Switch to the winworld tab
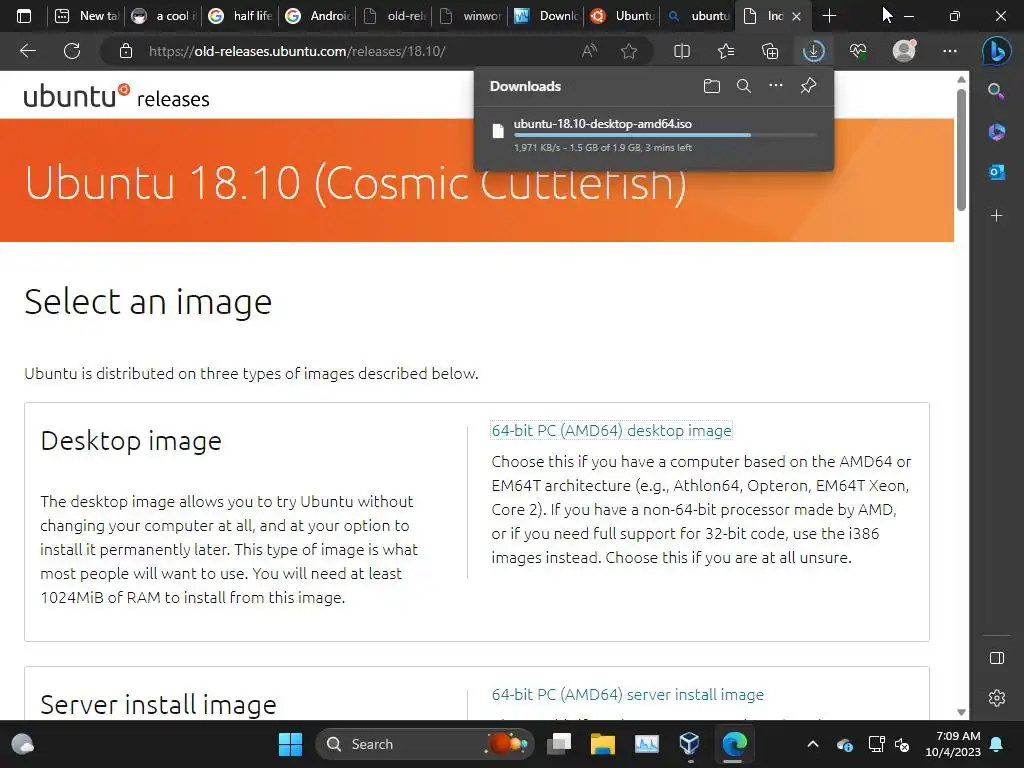The image size is (1024, 768). pos(471,16)
